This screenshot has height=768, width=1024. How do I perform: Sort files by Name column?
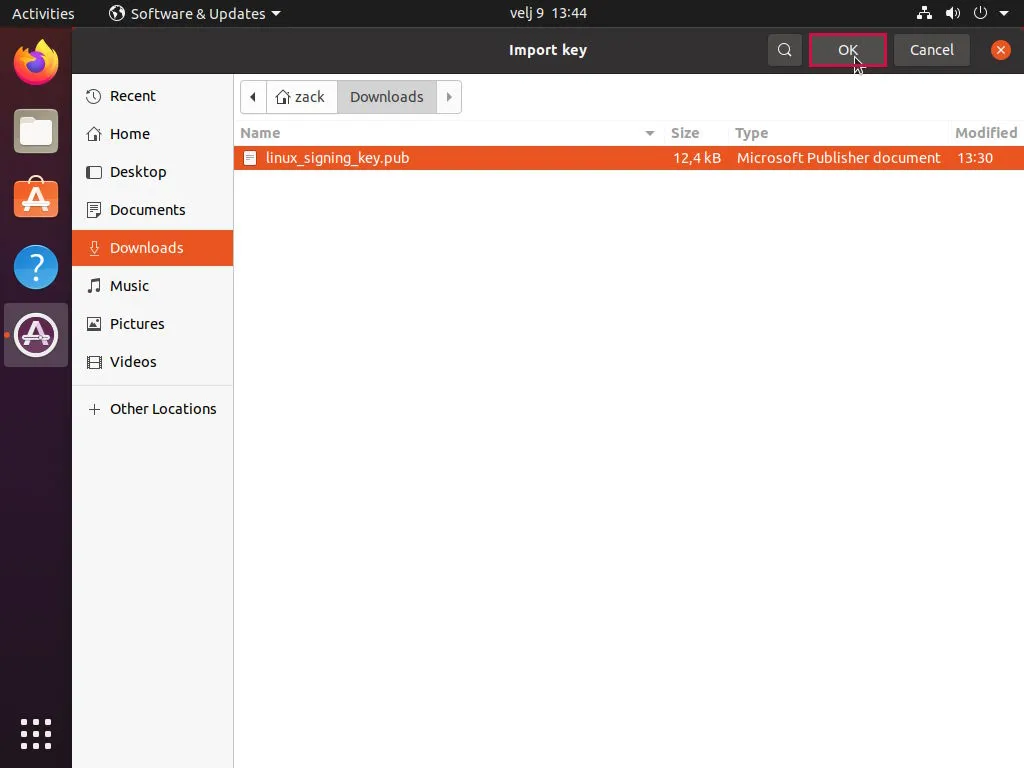coord(448,133)
